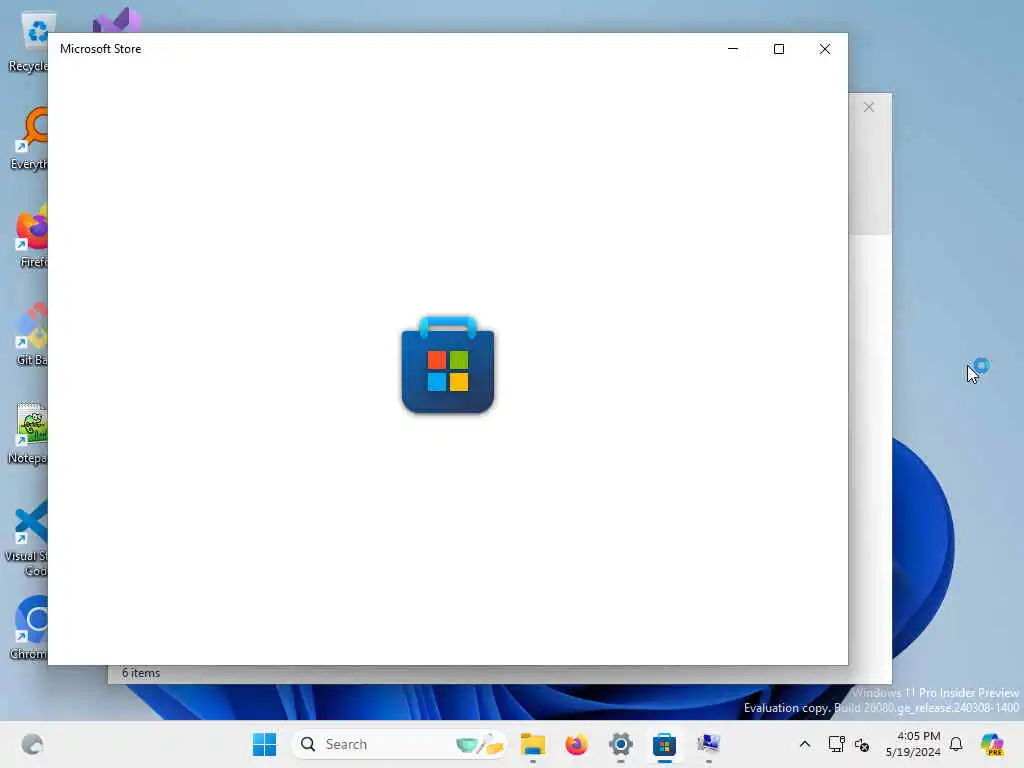This screenshot has width=1024, height=768.
Task: Select the Chromium desktop shortcut
Action: coord(29,628)
